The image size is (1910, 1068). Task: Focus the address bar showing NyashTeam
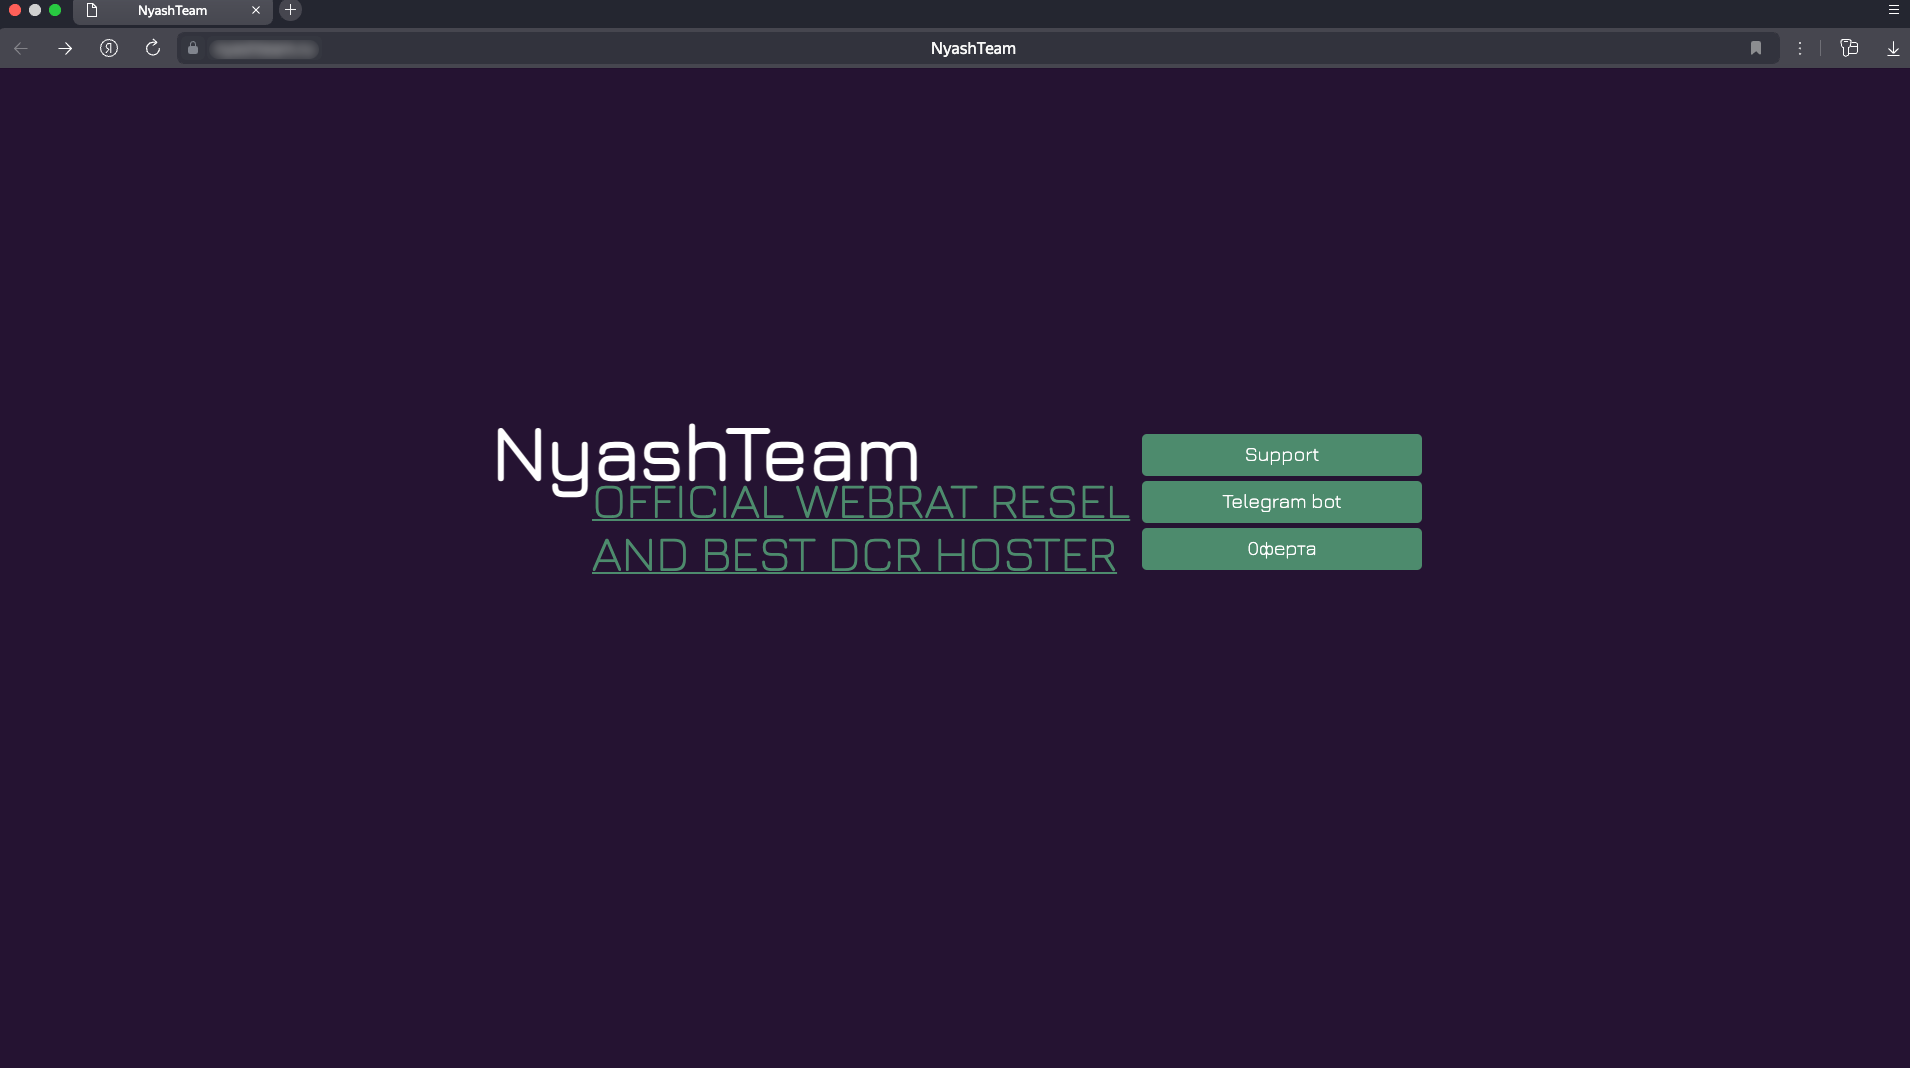[972, 48]
